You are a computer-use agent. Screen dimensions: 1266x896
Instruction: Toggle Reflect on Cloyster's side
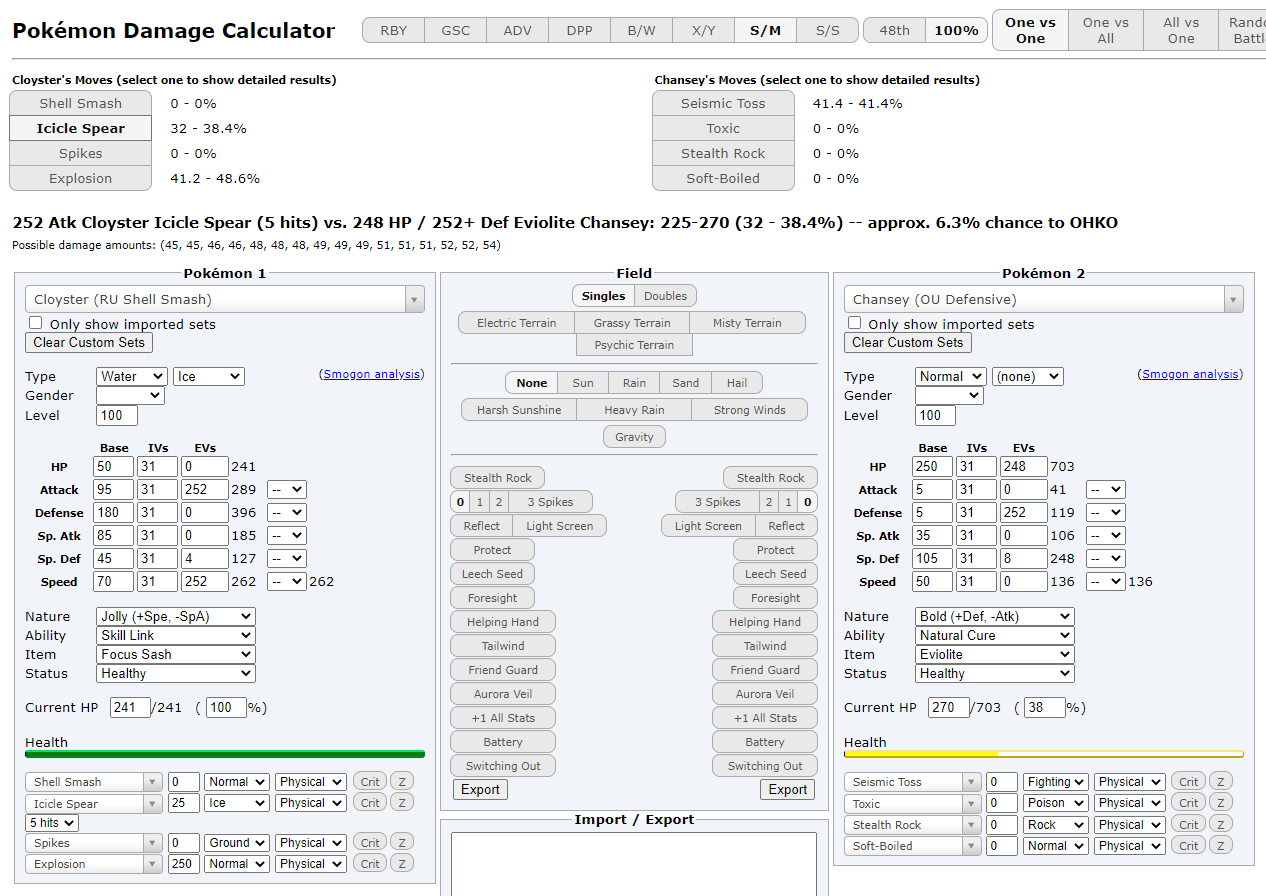(x=481, y=526)
